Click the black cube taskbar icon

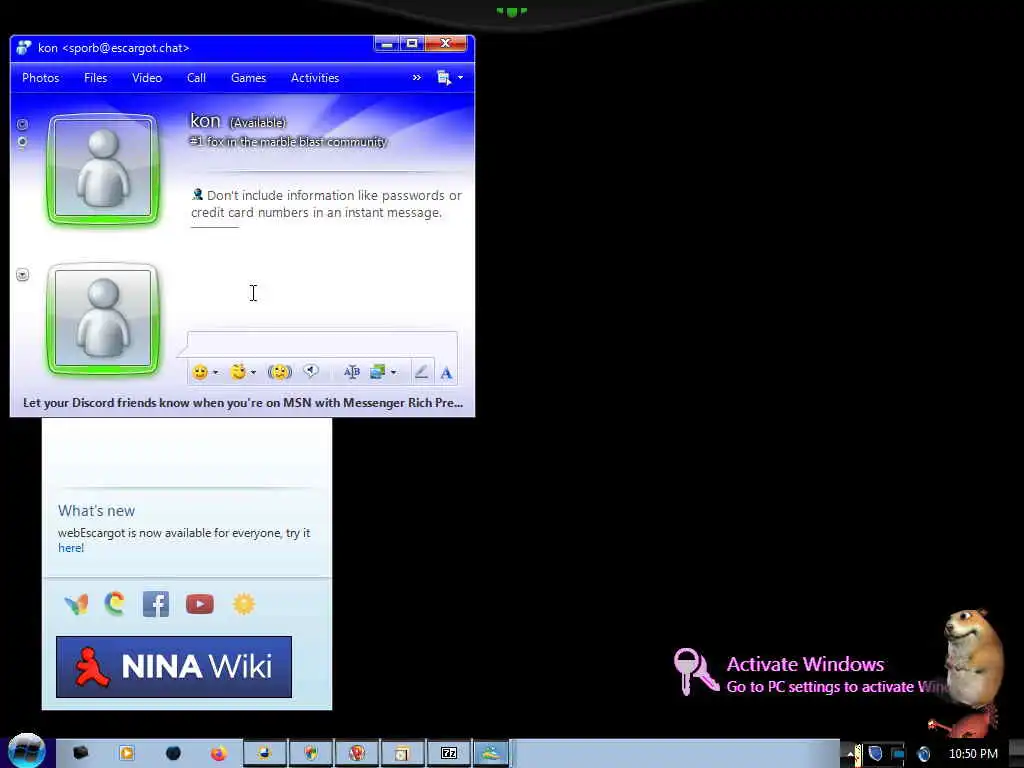(80, 753)
